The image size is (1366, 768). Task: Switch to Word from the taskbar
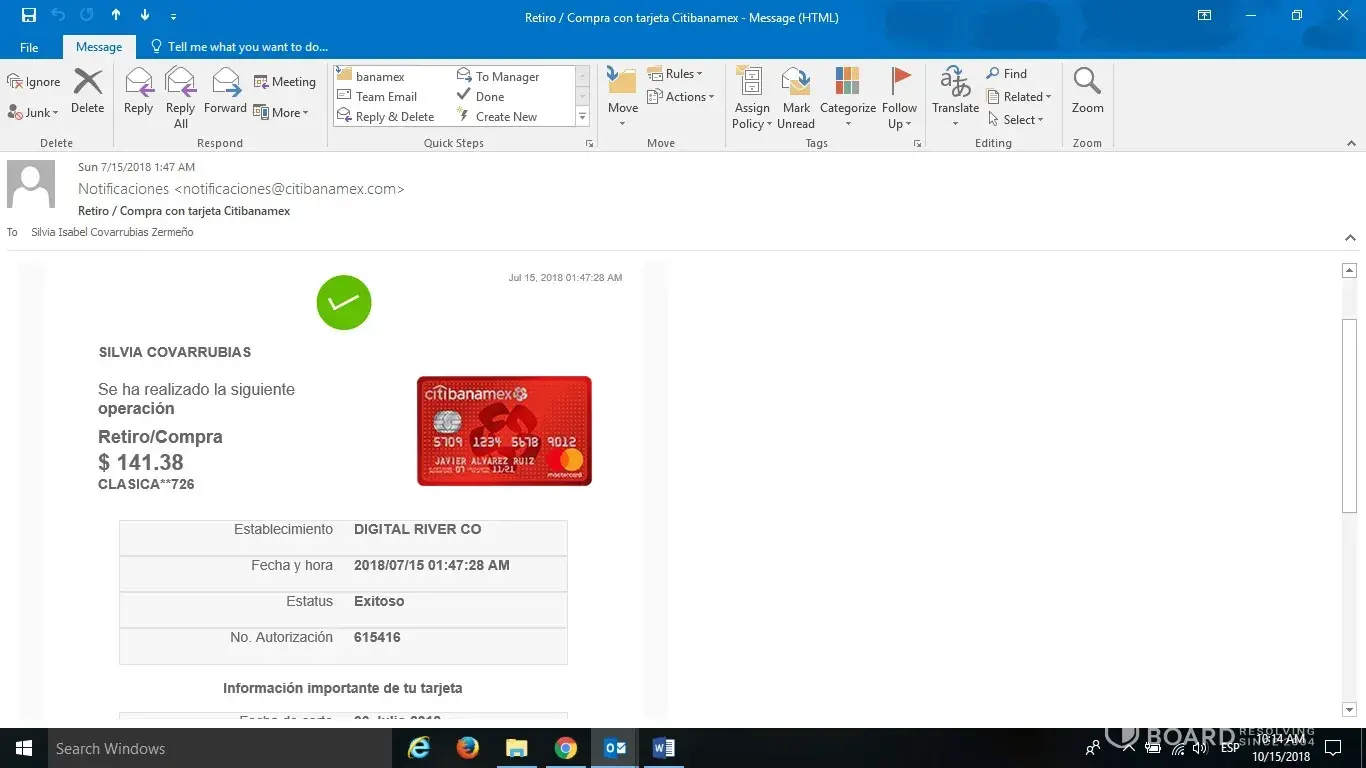click(664, 748)
